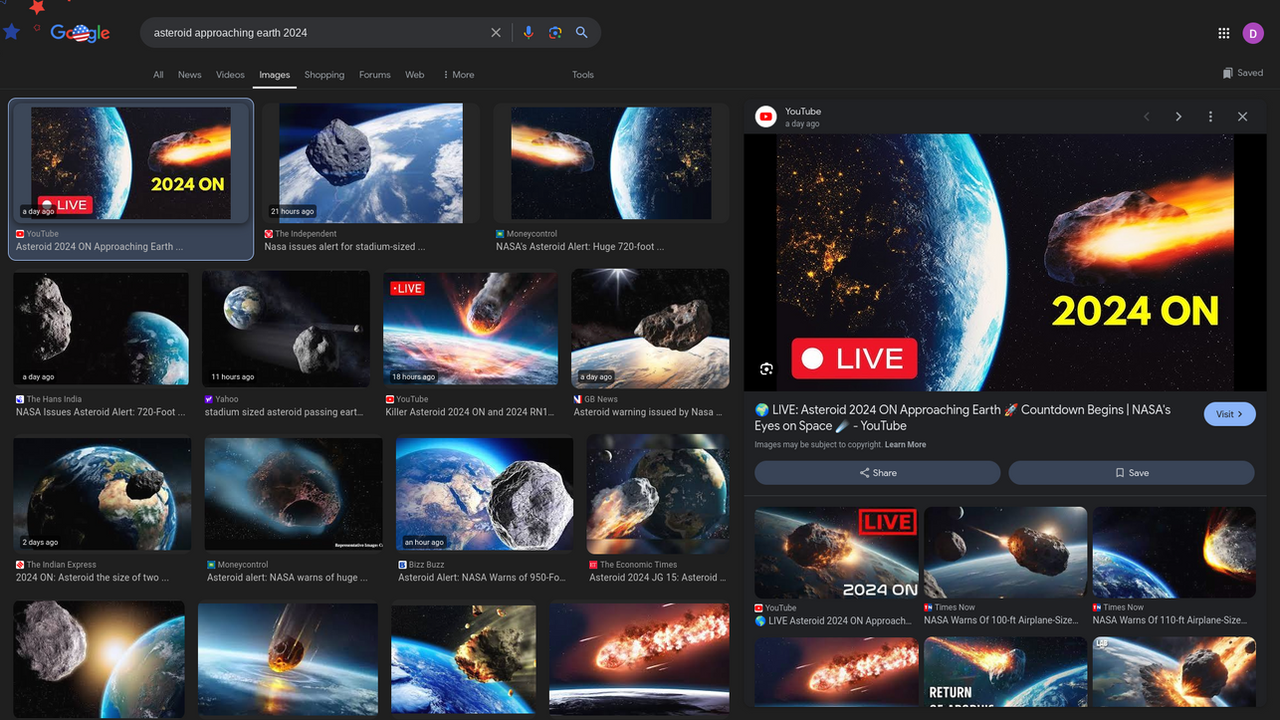Close the image preview panel
The width and height of the screenshot is (1280, 720).
pyautogui.click(x=1242, y=117)
